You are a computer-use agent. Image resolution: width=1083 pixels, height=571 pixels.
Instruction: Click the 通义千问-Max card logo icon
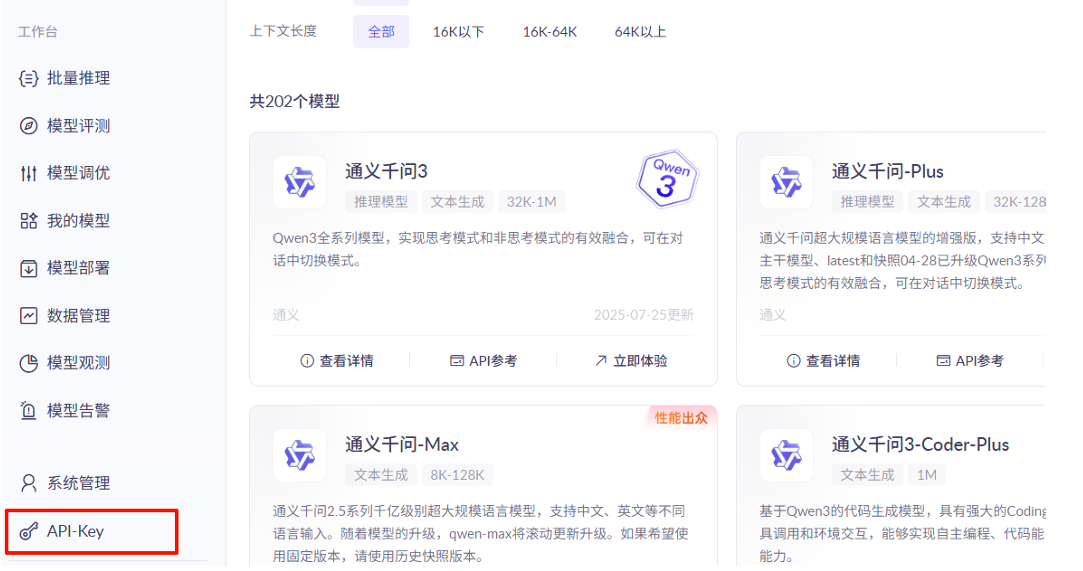coord(300,456)
